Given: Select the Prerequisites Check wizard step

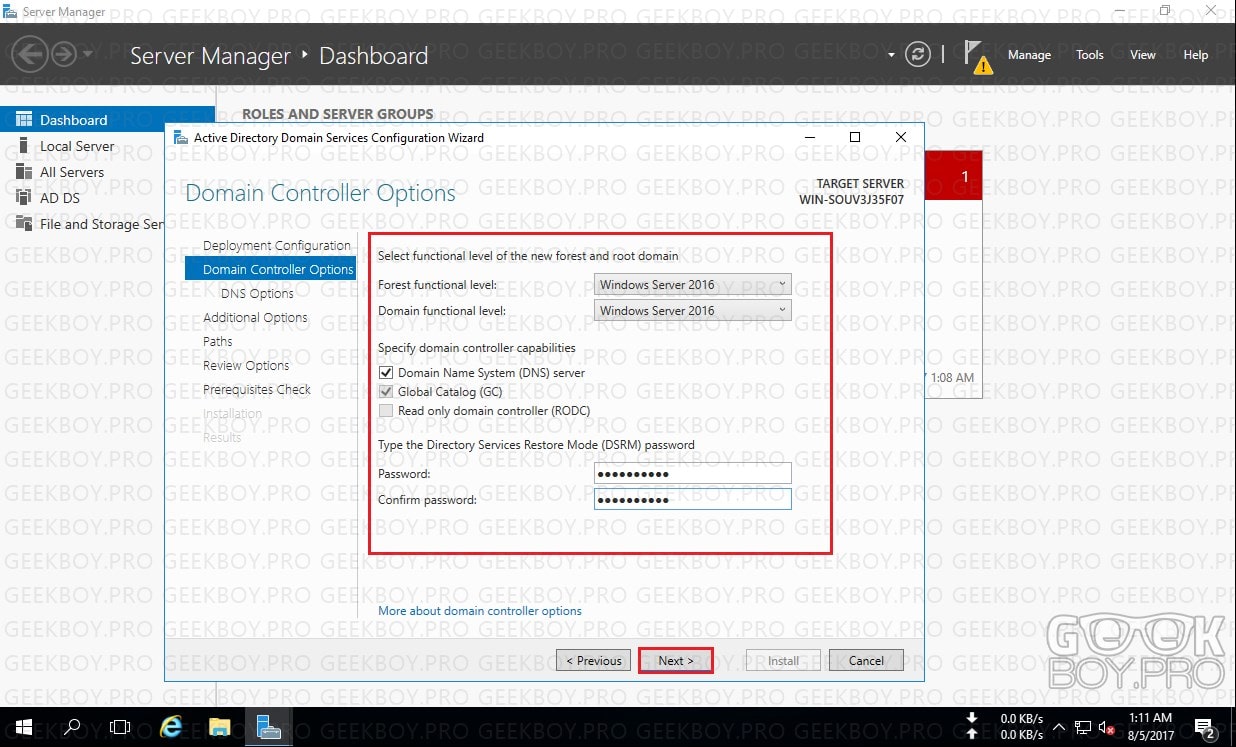Looking at the screenshot, I should (257, 389).
